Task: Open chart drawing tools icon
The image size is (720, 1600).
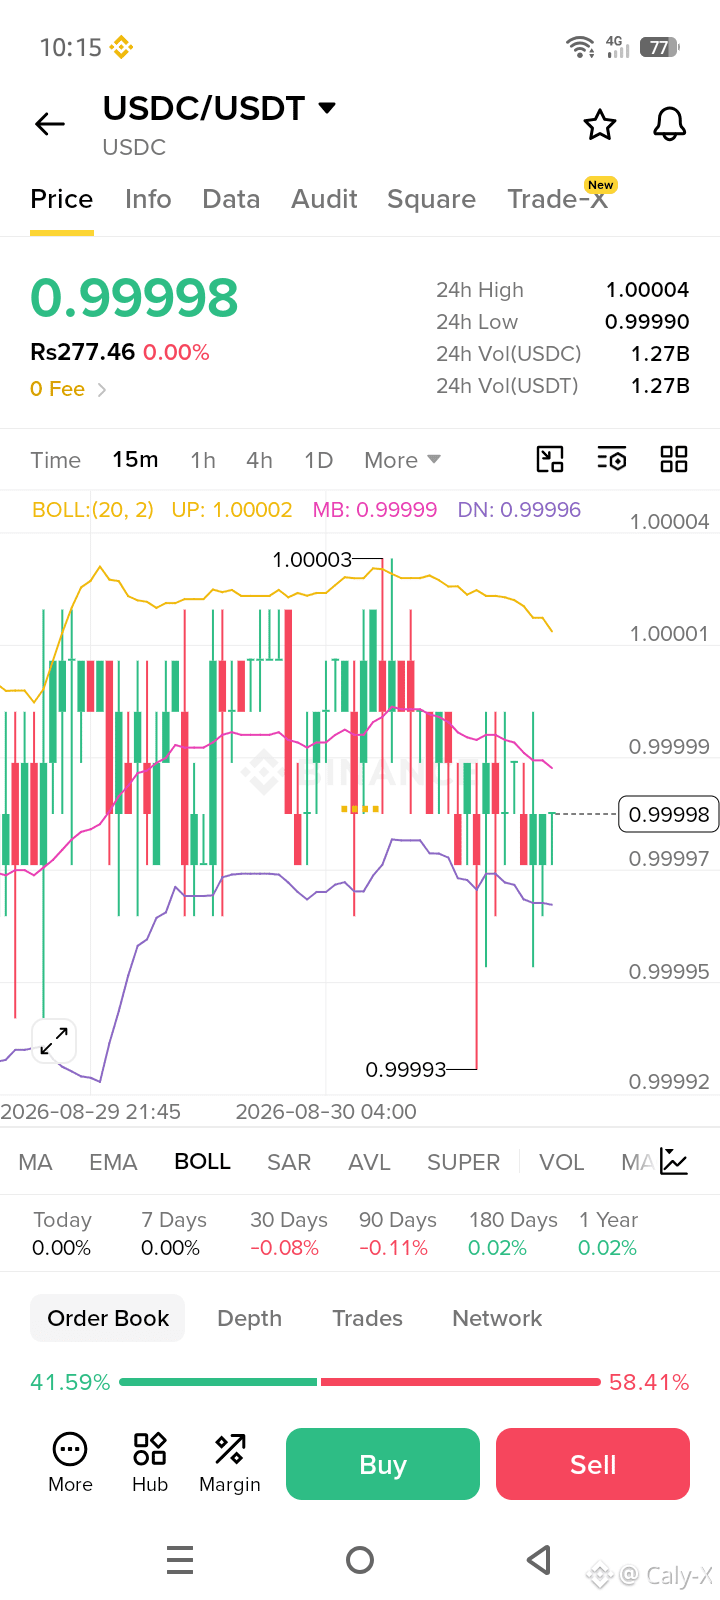Action: 550,459
